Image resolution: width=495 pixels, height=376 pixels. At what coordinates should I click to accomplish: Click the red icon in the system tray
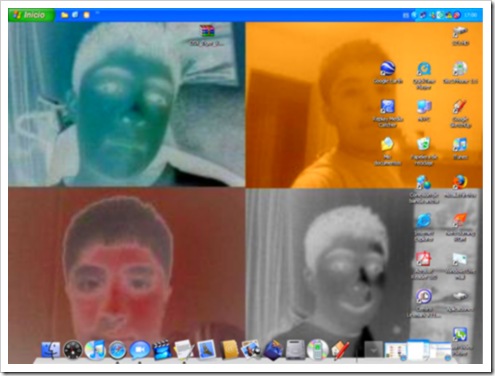[457, 15]
